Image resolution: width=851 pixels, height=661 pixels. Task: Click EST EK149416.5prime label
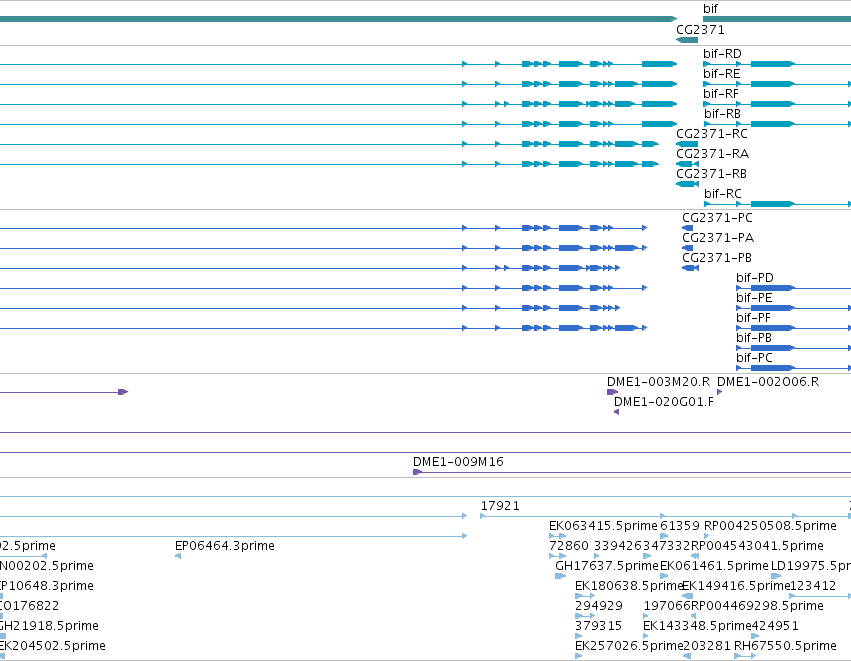(735, 586)
